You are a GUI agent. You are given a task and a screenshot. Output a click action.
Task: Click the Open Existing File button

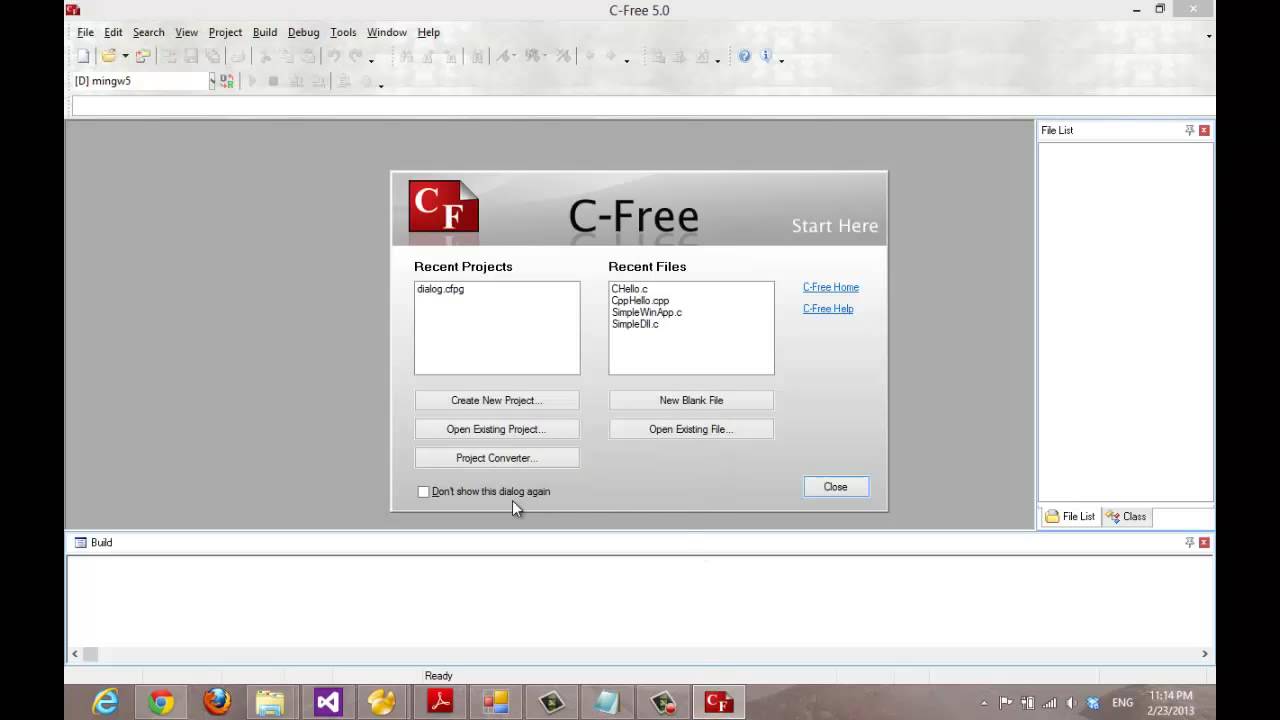[691, 429]
